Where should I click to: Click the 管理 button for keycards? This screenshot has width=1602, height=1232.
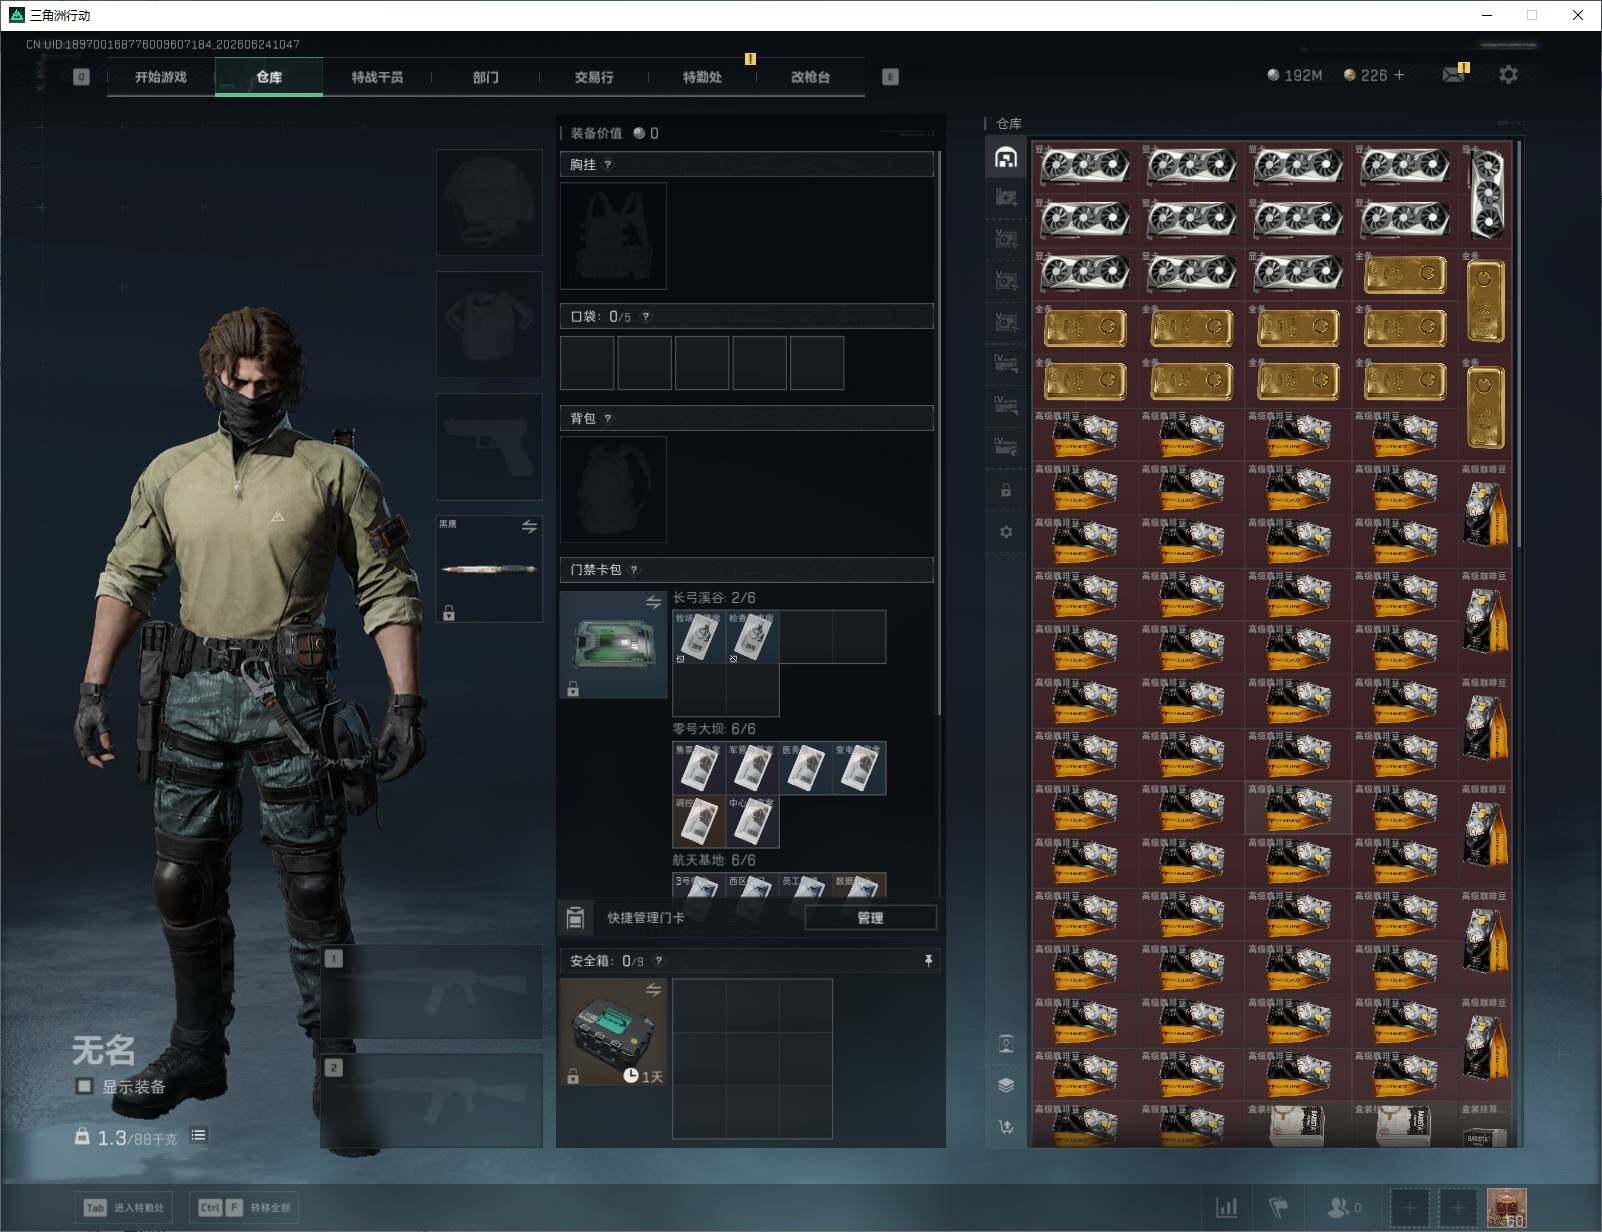(870, 917)
